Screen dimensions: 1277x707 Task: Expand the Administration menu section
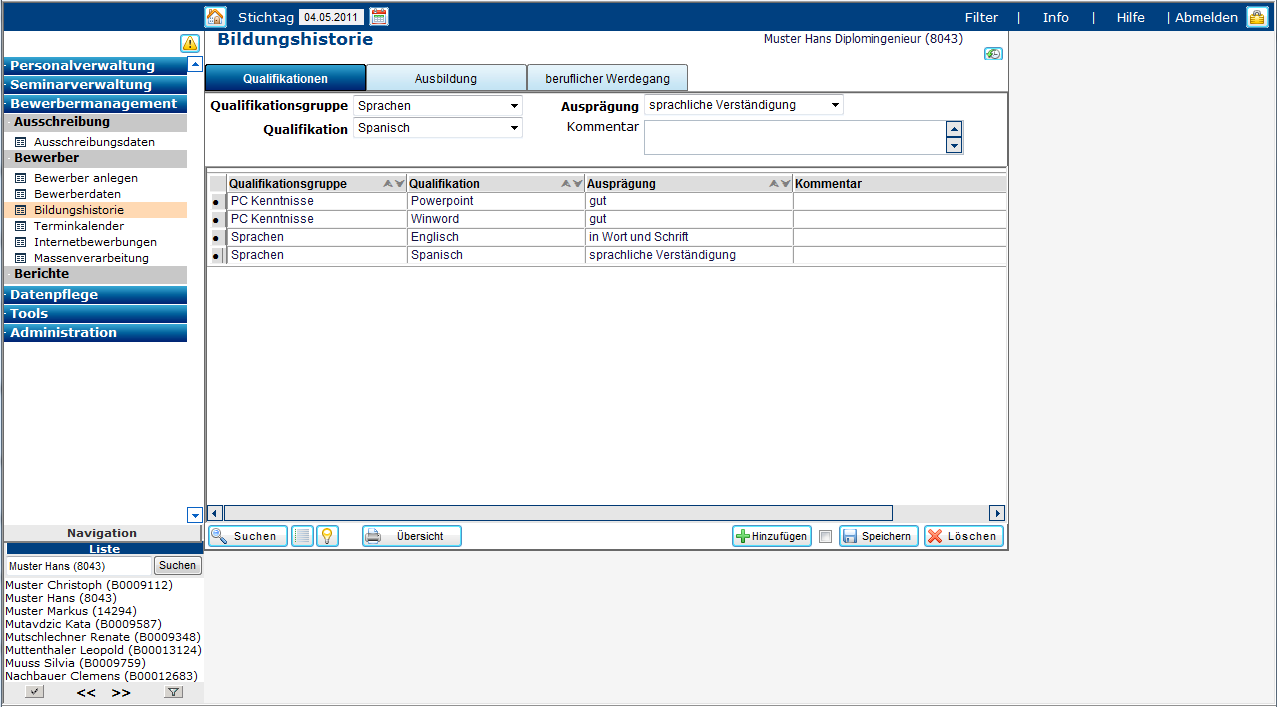tap(95, 333)
